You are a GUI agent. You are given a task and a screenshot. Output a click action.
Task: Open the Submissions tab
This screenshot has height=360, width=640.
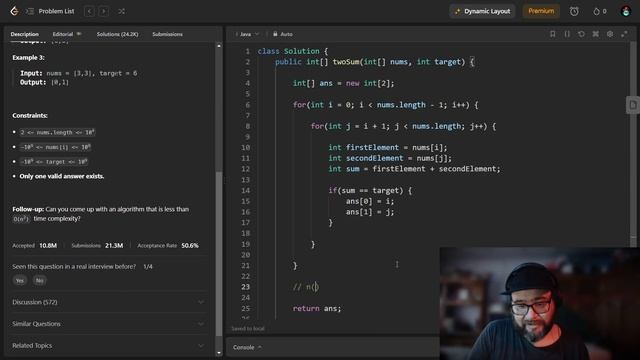167,34
